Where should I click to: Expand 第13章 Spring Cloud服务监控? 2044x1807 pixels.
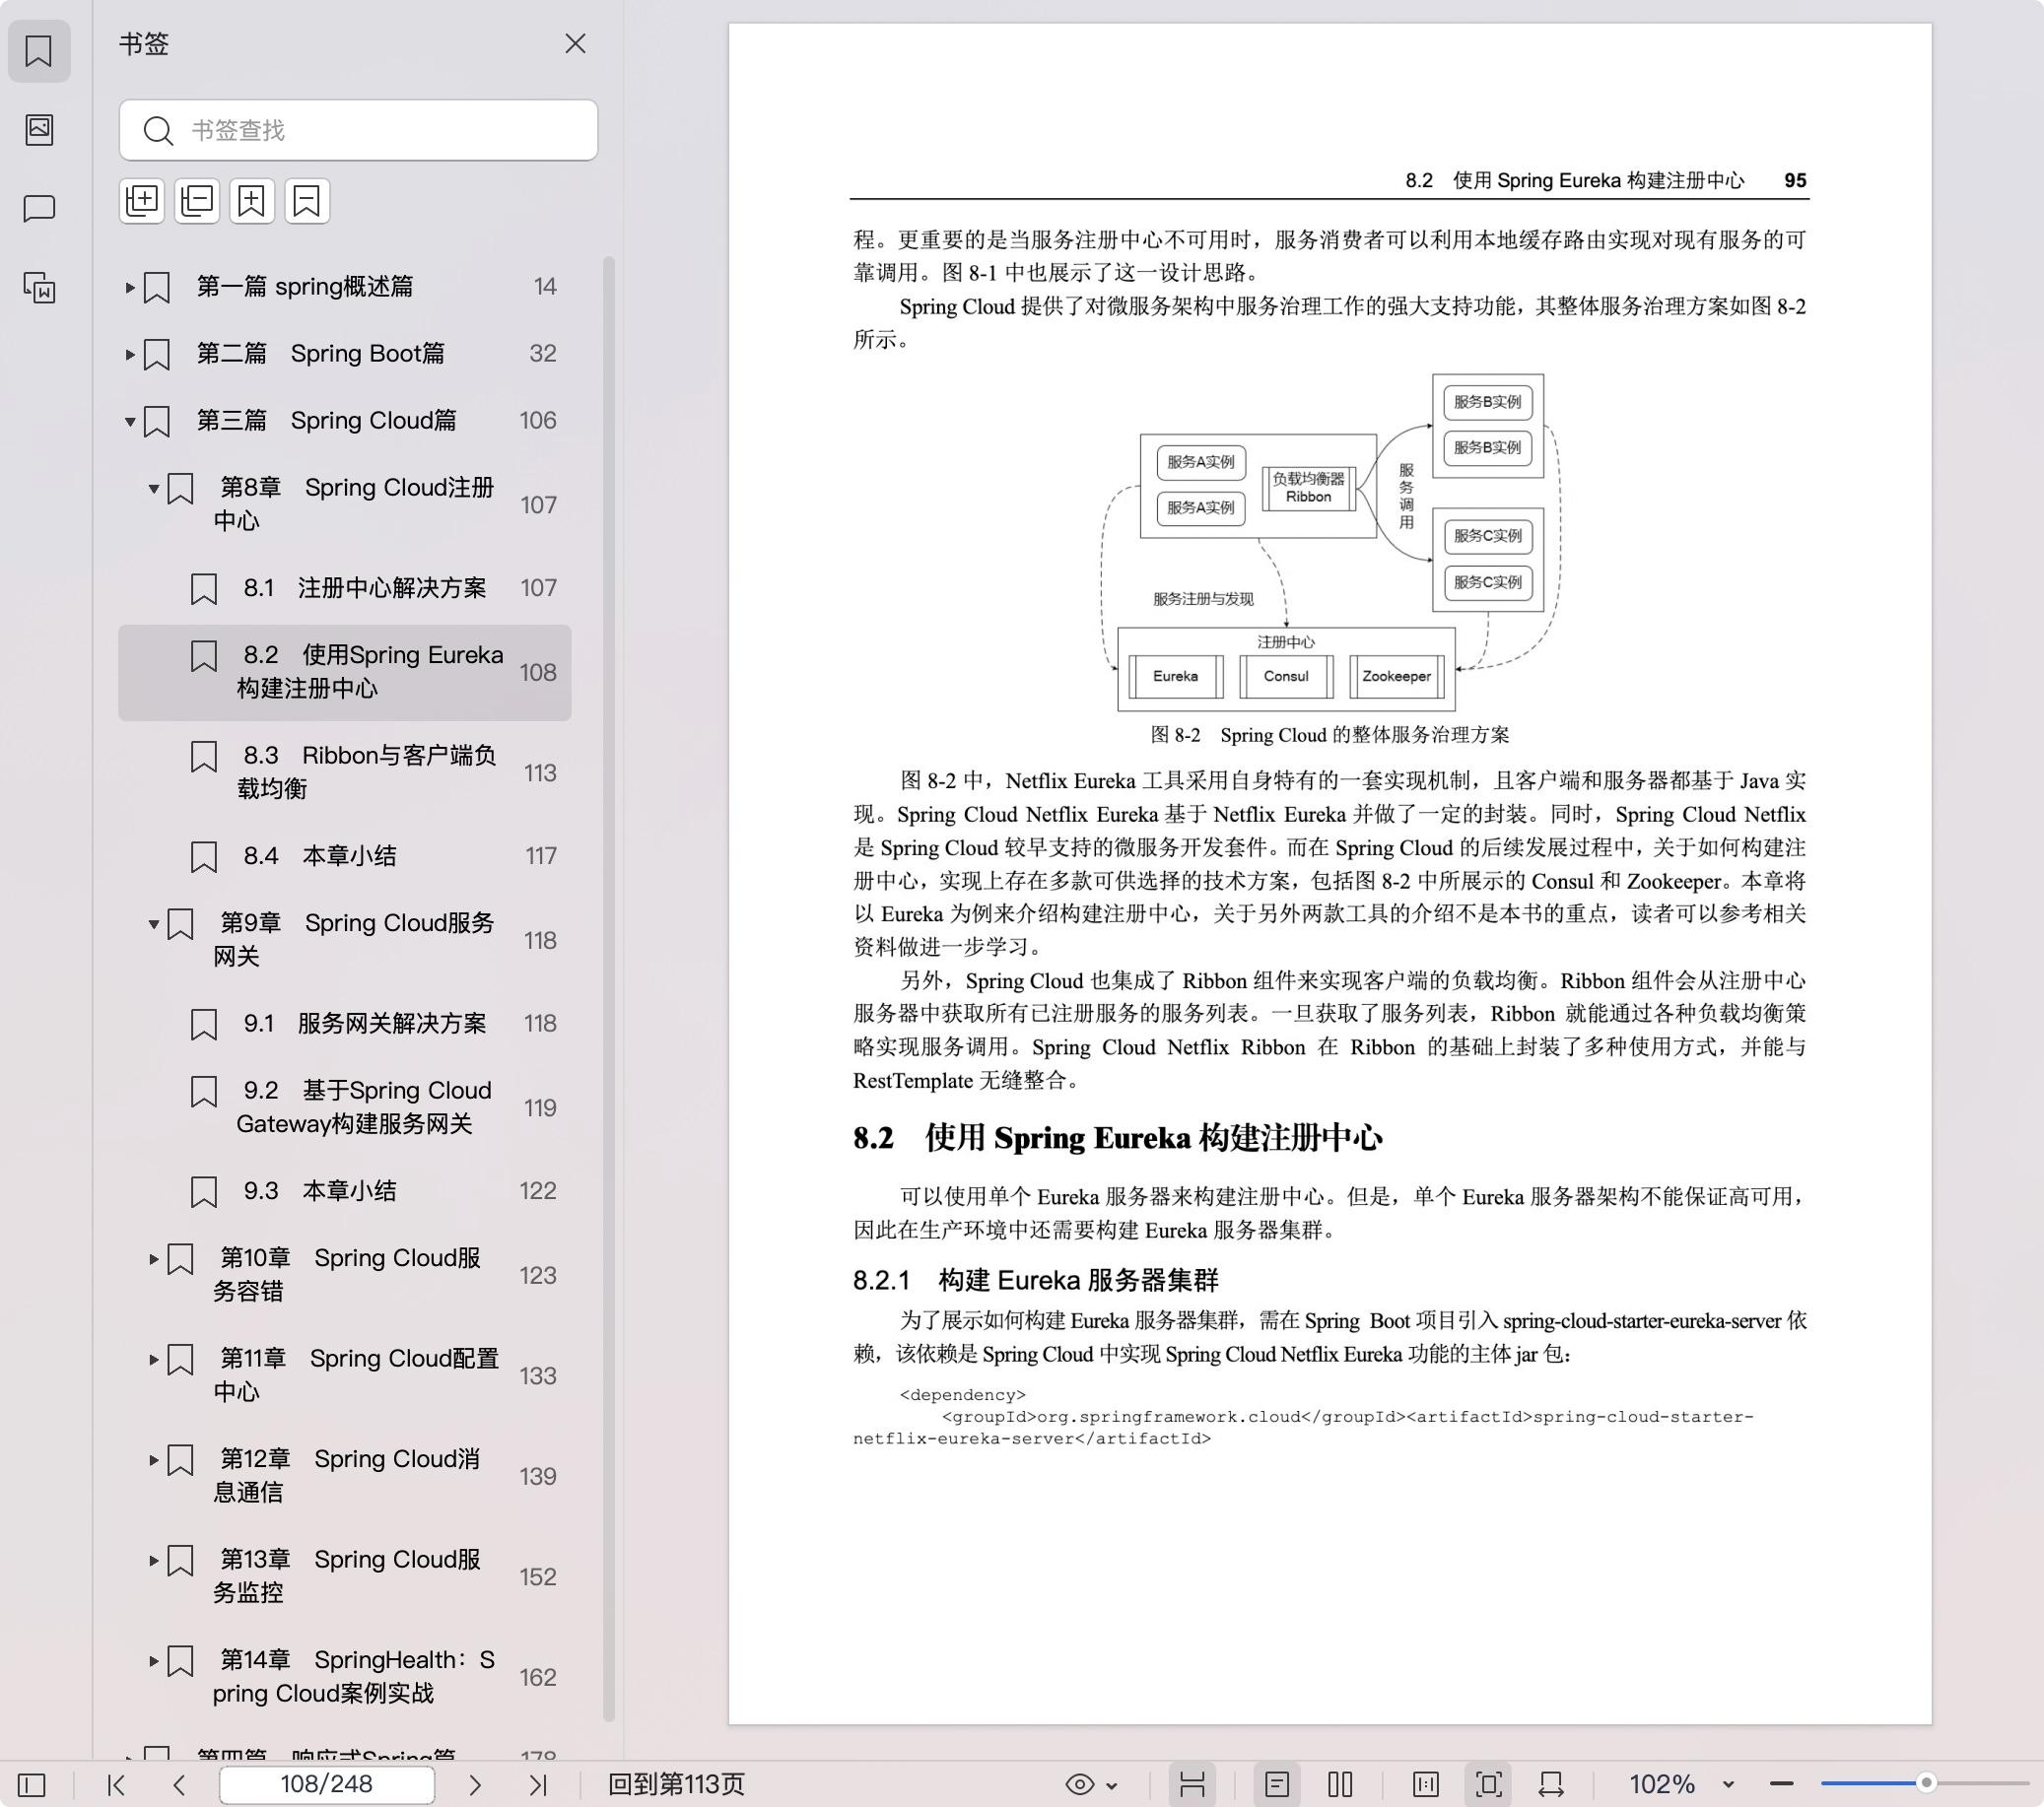(153, 1561)
